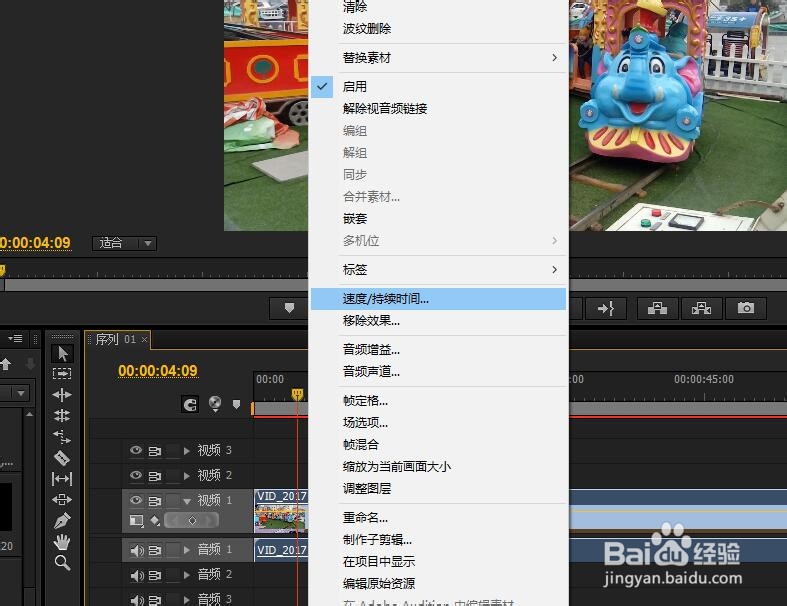Click the VID_2017 video clip thumbnail
This screenshot has width=787, height=606.
[x=281, y=517]
